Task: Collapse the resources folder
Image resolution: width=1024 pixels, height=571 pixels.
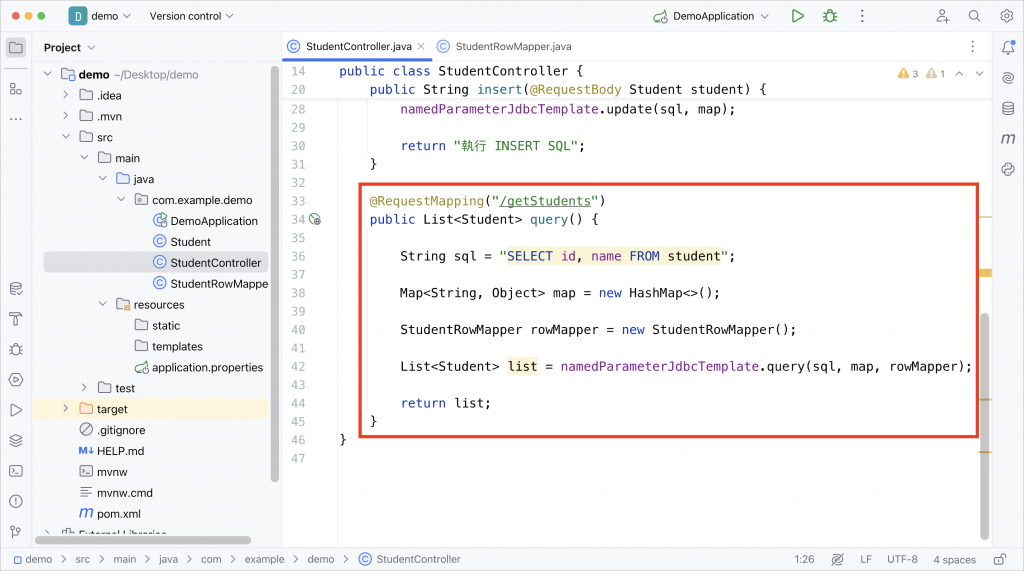Action: pos(103,304)
